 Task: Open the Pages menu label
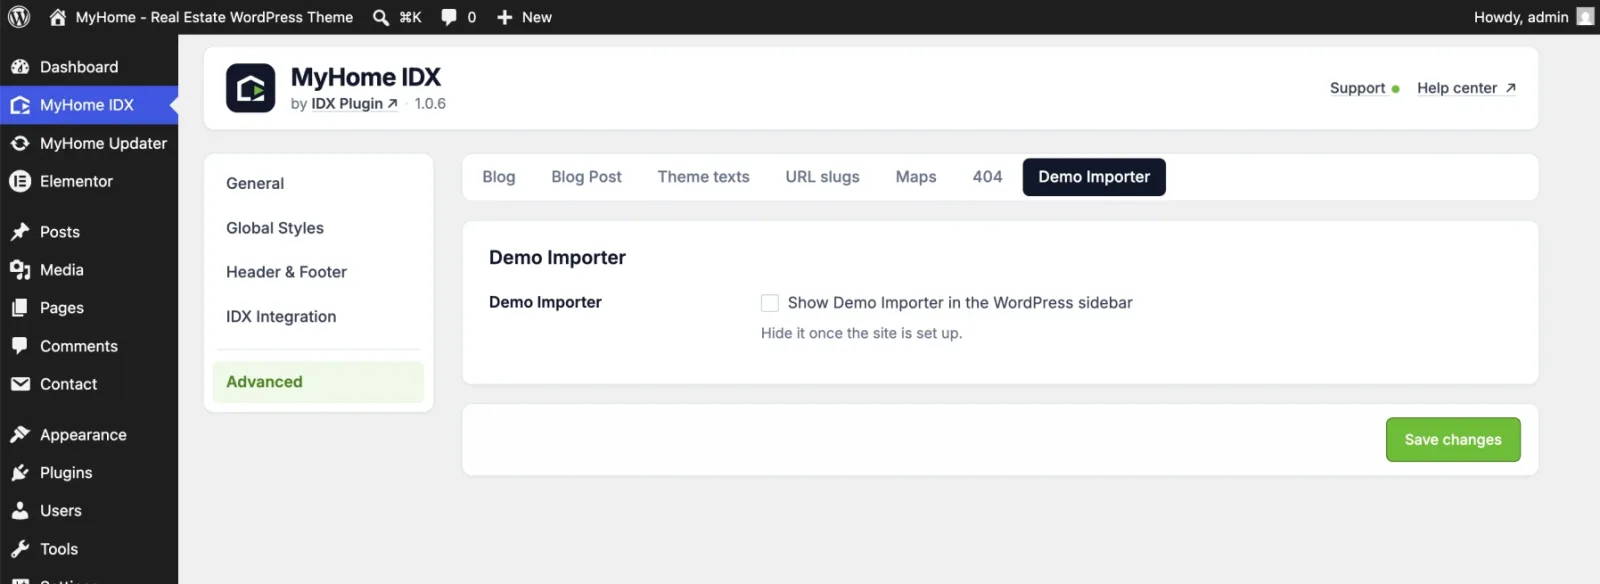point(62,308)
